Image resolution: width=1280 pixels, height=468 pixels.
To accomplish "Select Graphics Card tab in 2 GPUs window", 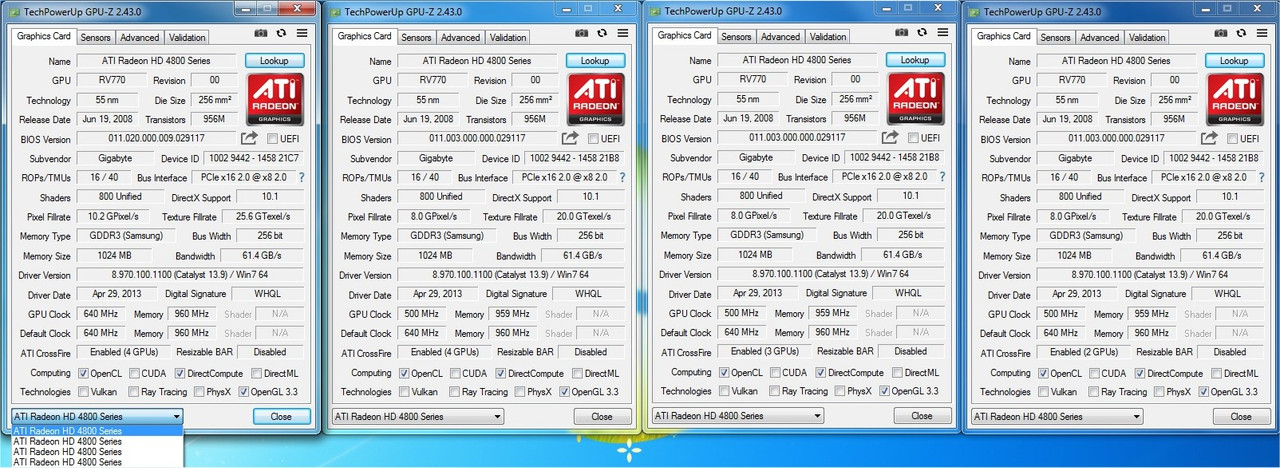I will pos(1003,36).
